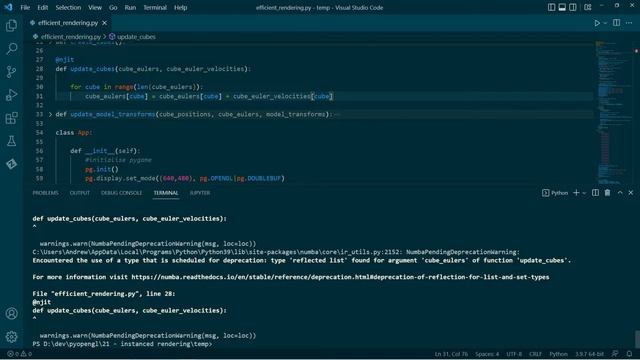Click update_cubes breadcrumb symbol
The image size is (640, 360).
coord(136,37)
